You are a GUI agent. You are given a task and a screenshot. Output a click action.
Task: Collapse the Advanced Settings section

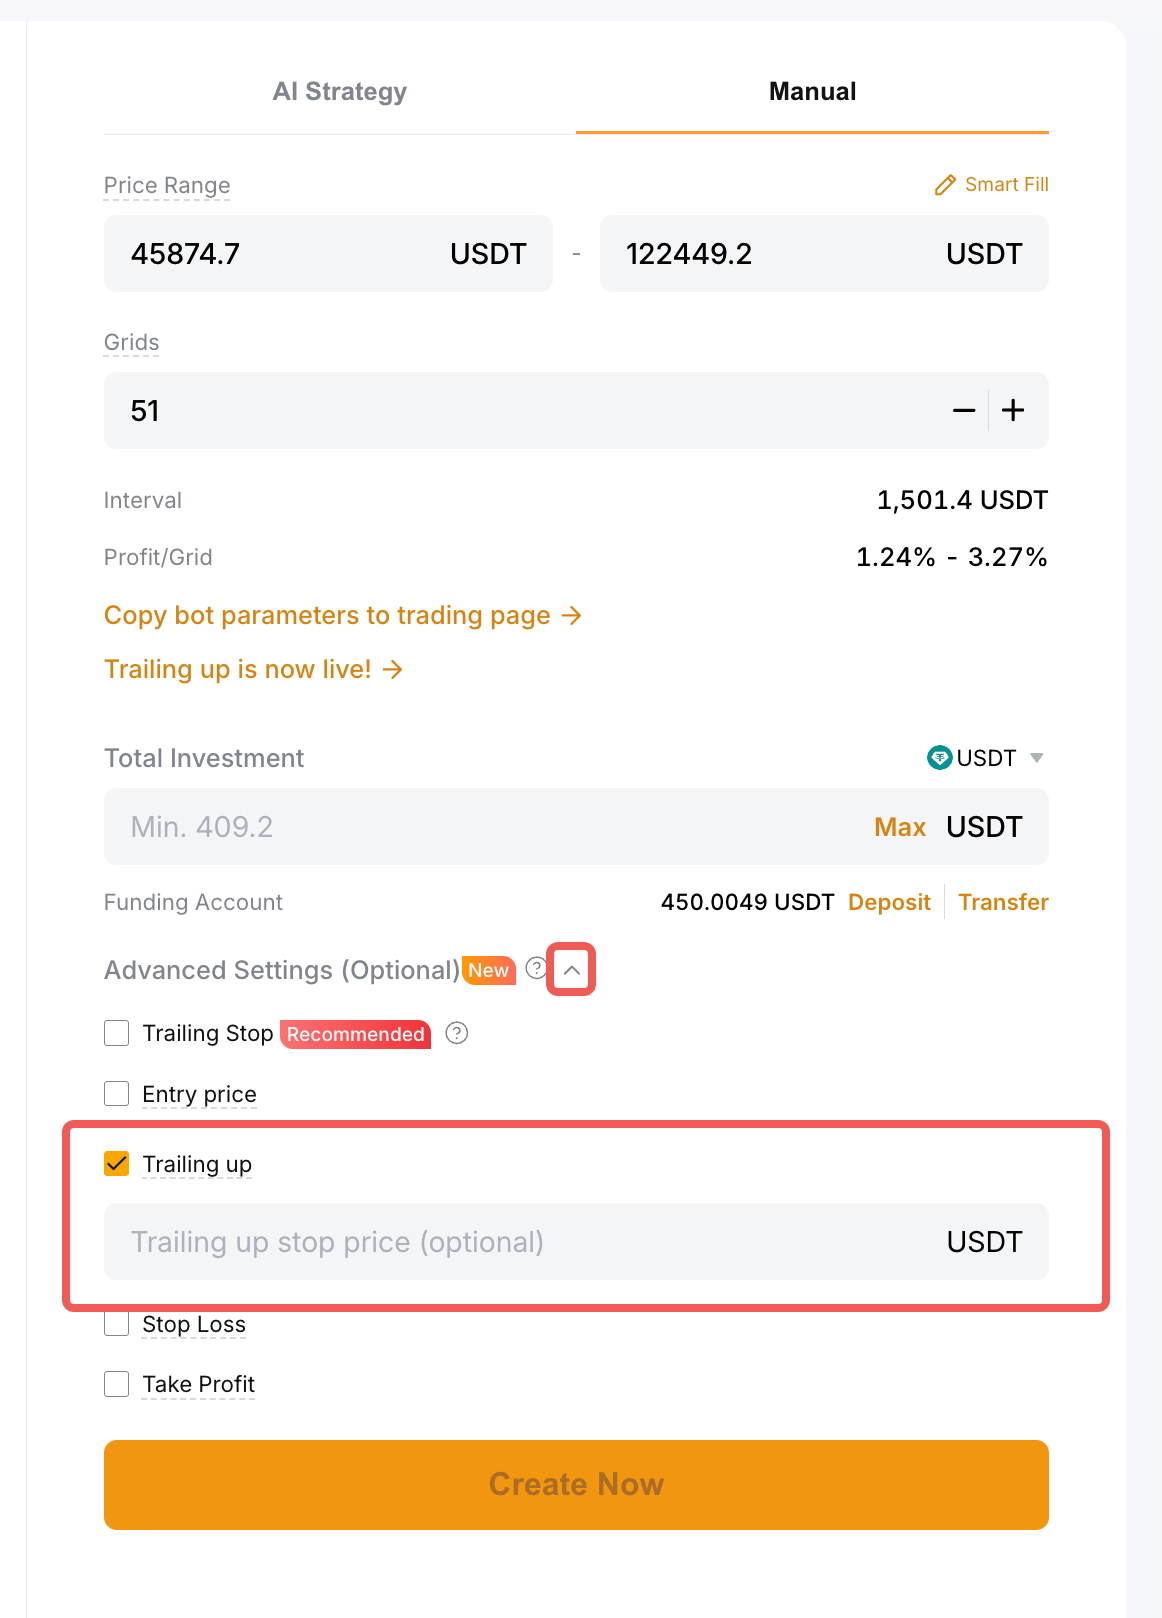point(572,970)
